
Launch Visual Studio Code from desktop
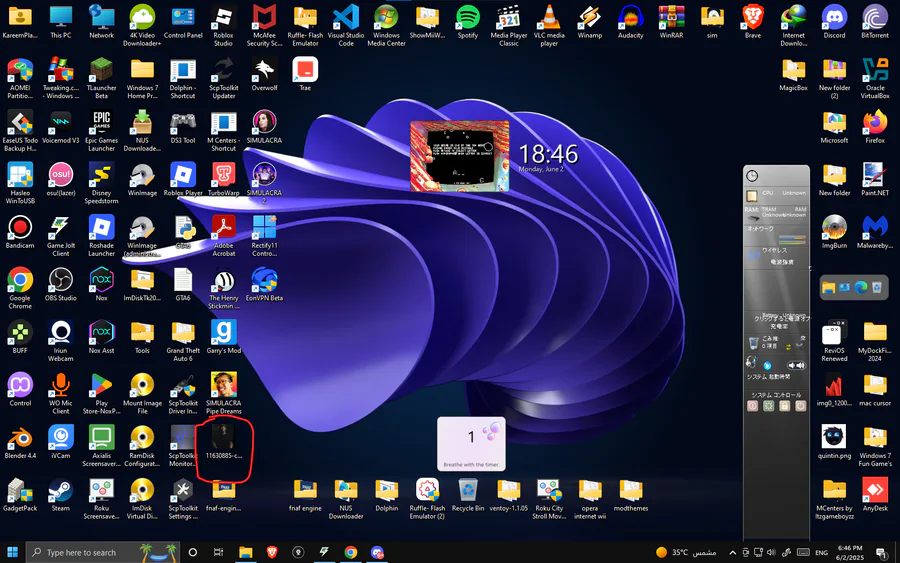pyautogui.click(x=346, y=25)
